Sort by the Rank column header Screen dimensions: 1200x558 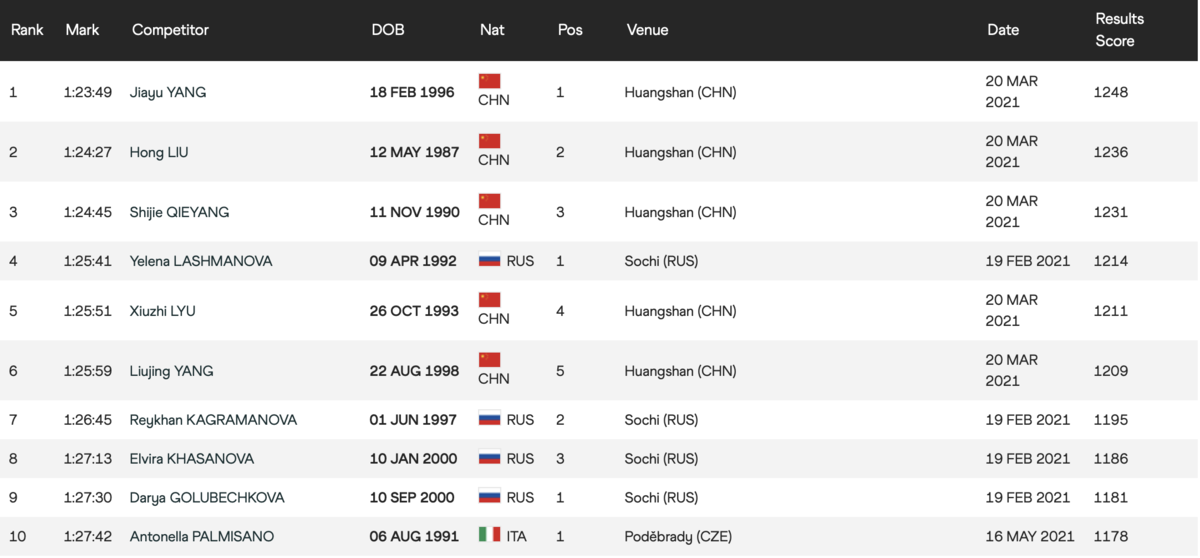pos(27,30)
